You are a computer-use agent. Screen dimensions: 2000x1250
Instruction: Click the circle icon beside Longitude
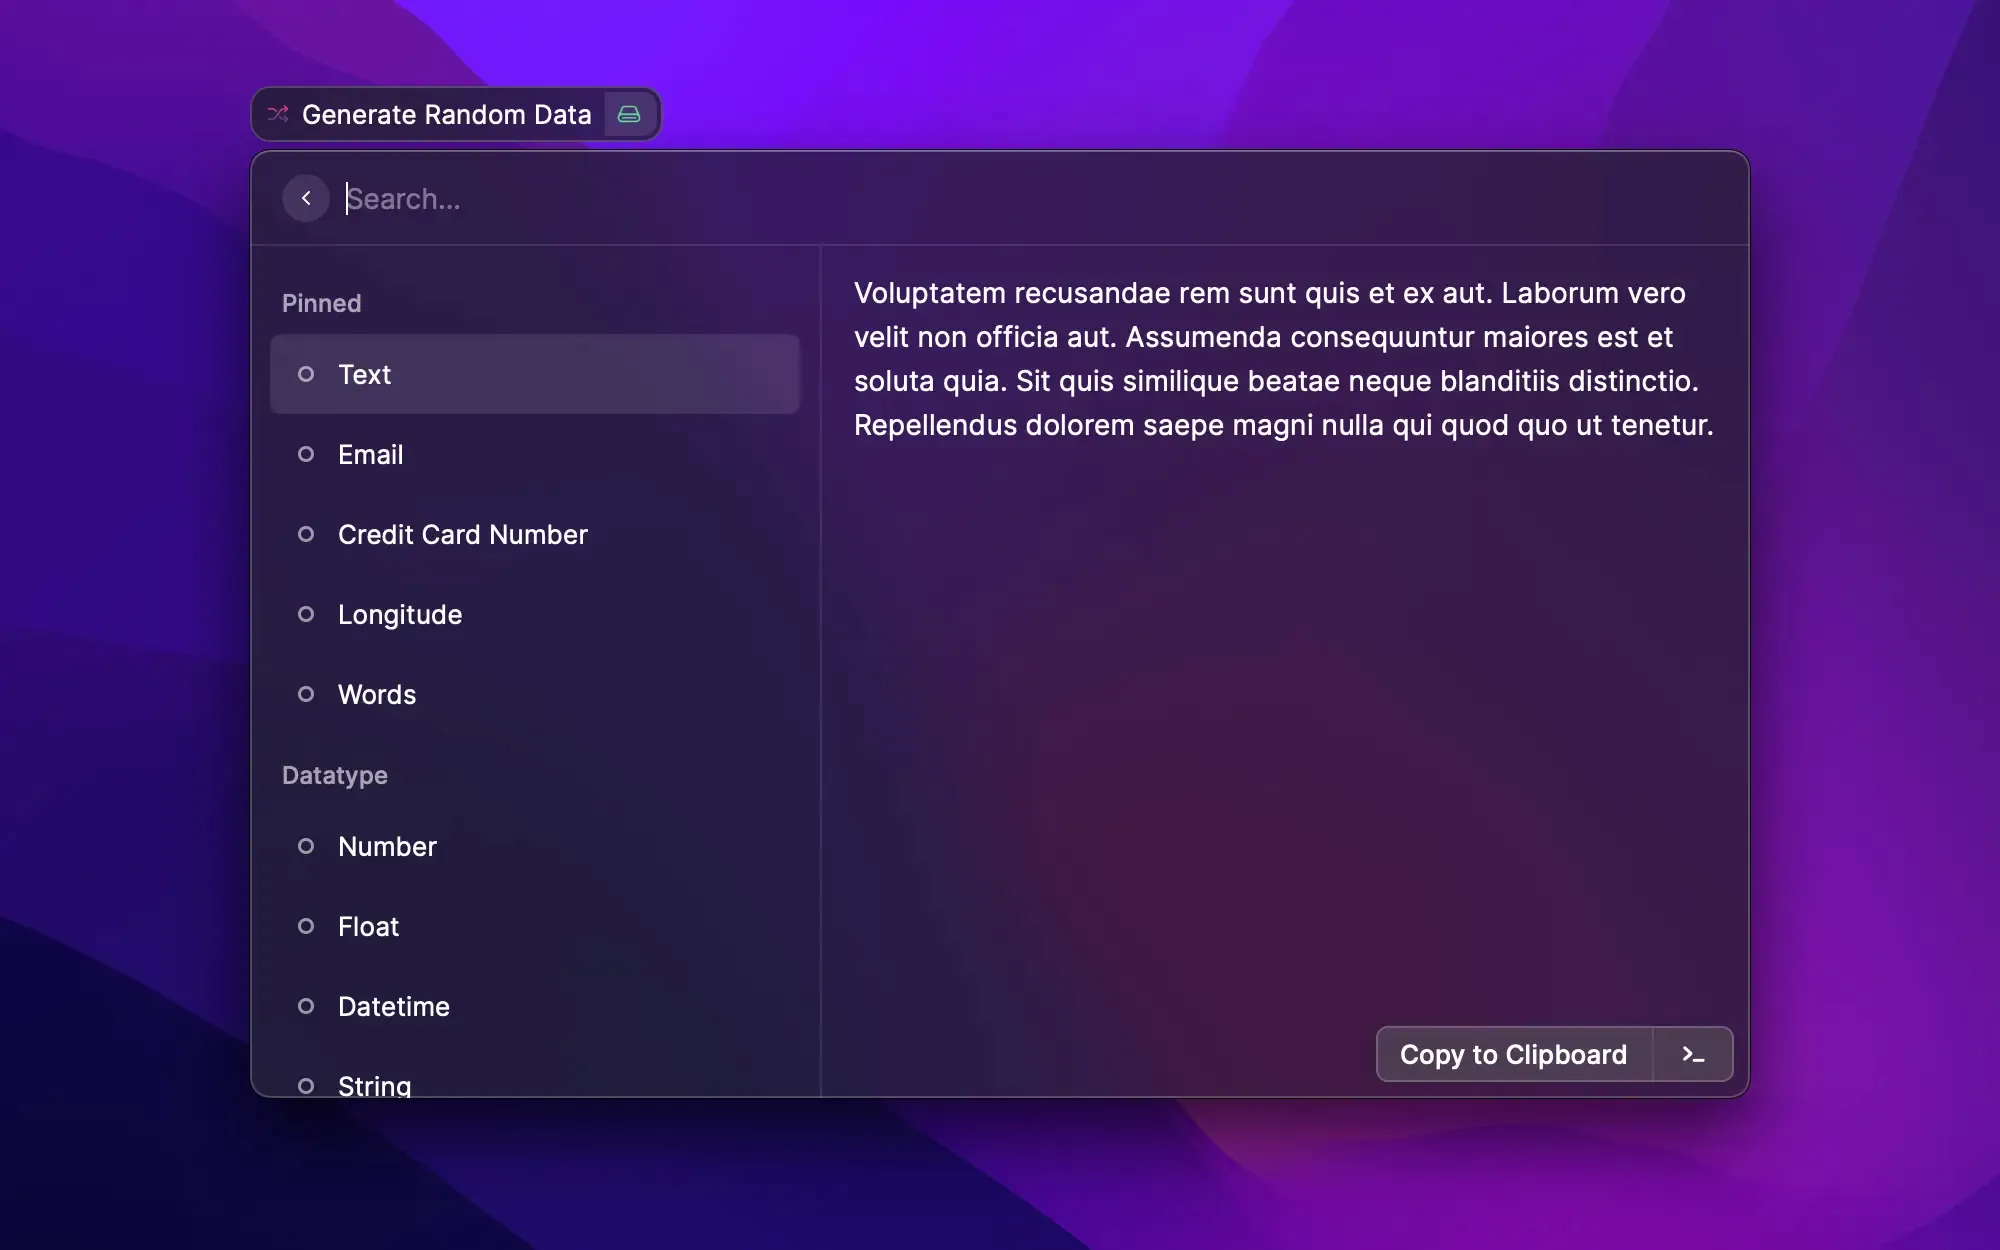coord(306,614)
